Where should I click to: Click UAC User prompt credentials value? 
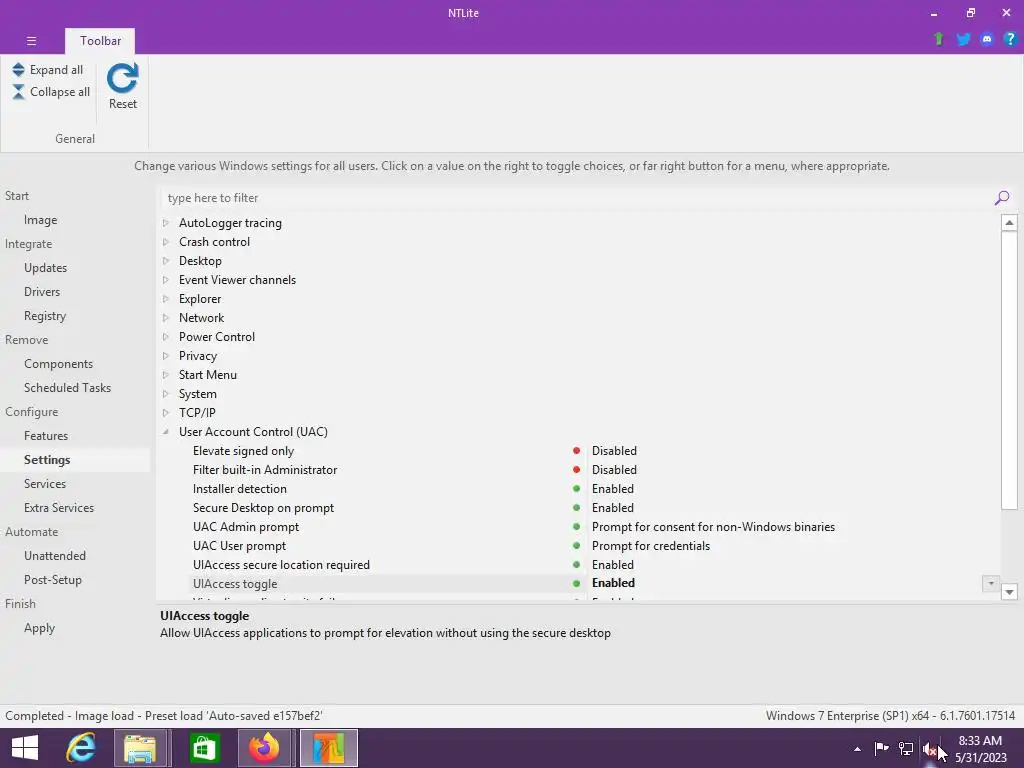click(x=650, y=545)
